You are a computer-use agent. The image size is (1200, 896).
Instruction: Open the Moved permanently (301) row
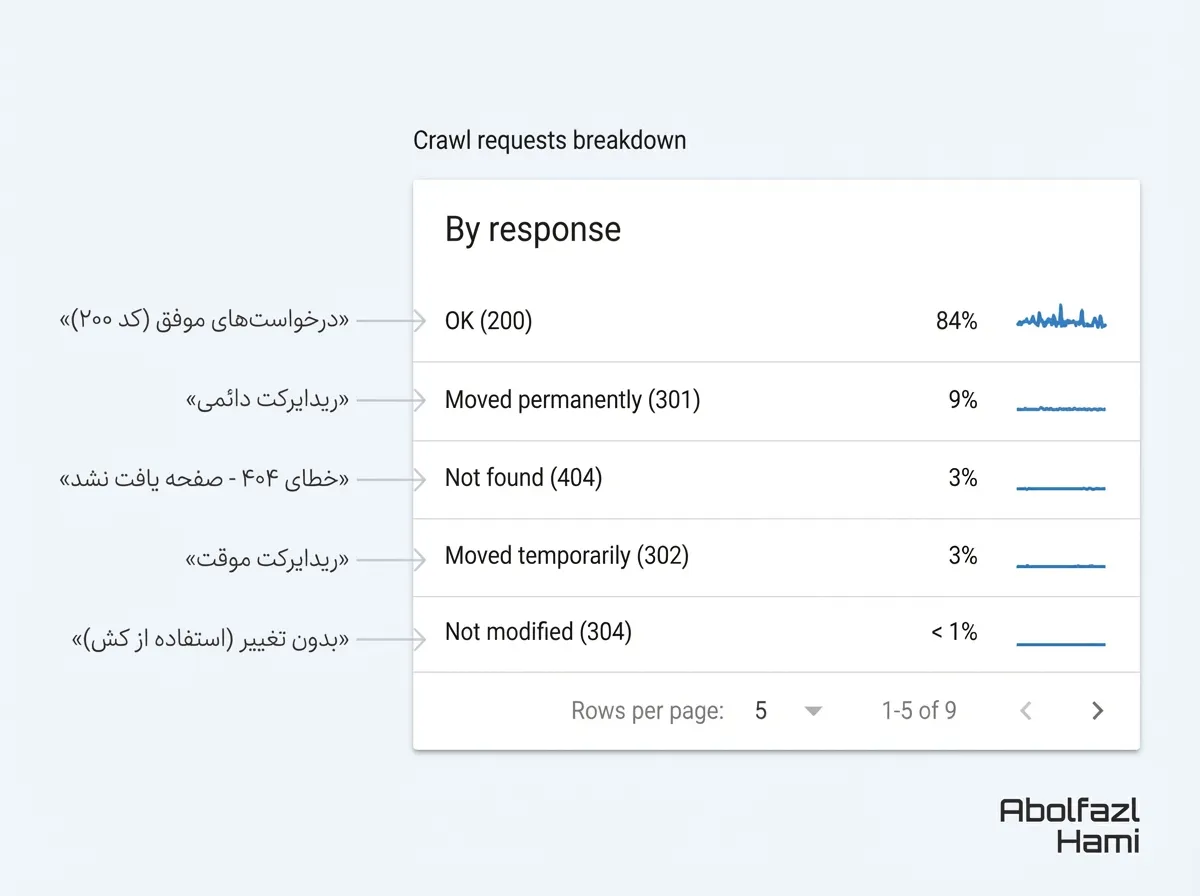coord(572,400)
